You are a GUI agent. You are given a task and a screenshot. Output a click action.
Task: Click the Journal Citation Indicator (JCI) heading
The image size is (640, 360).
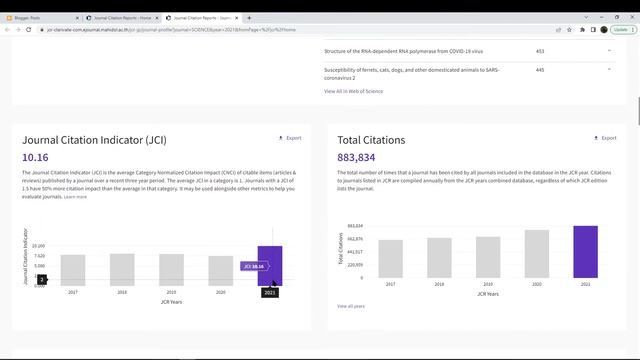click(x=94, y=140)
